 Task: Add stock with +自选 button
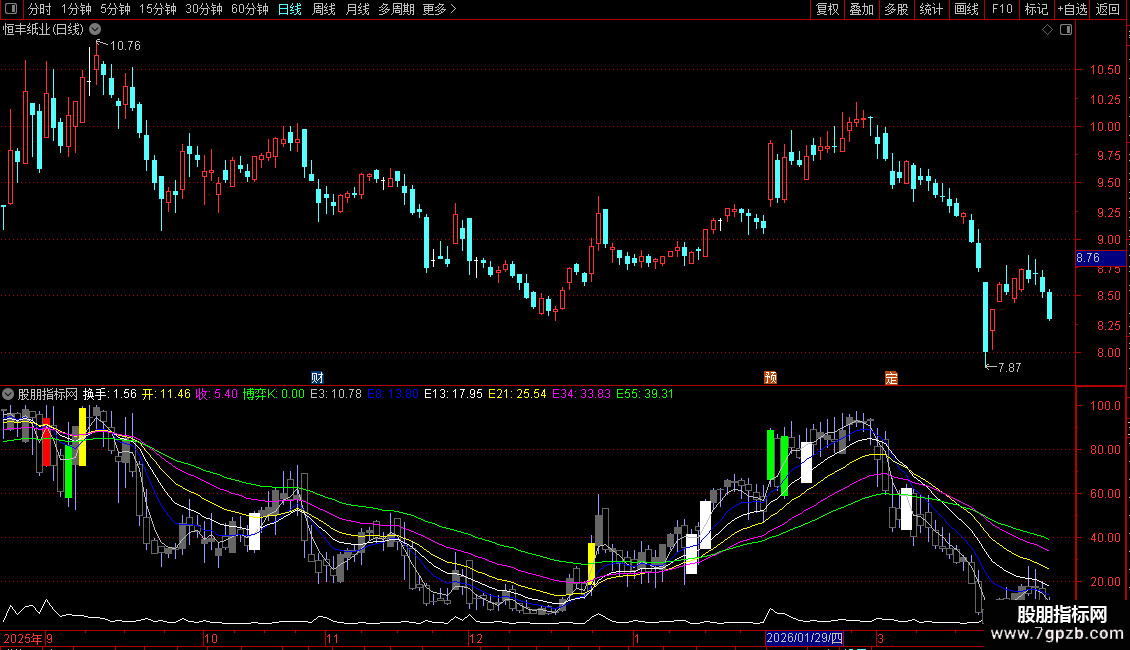1072,9
